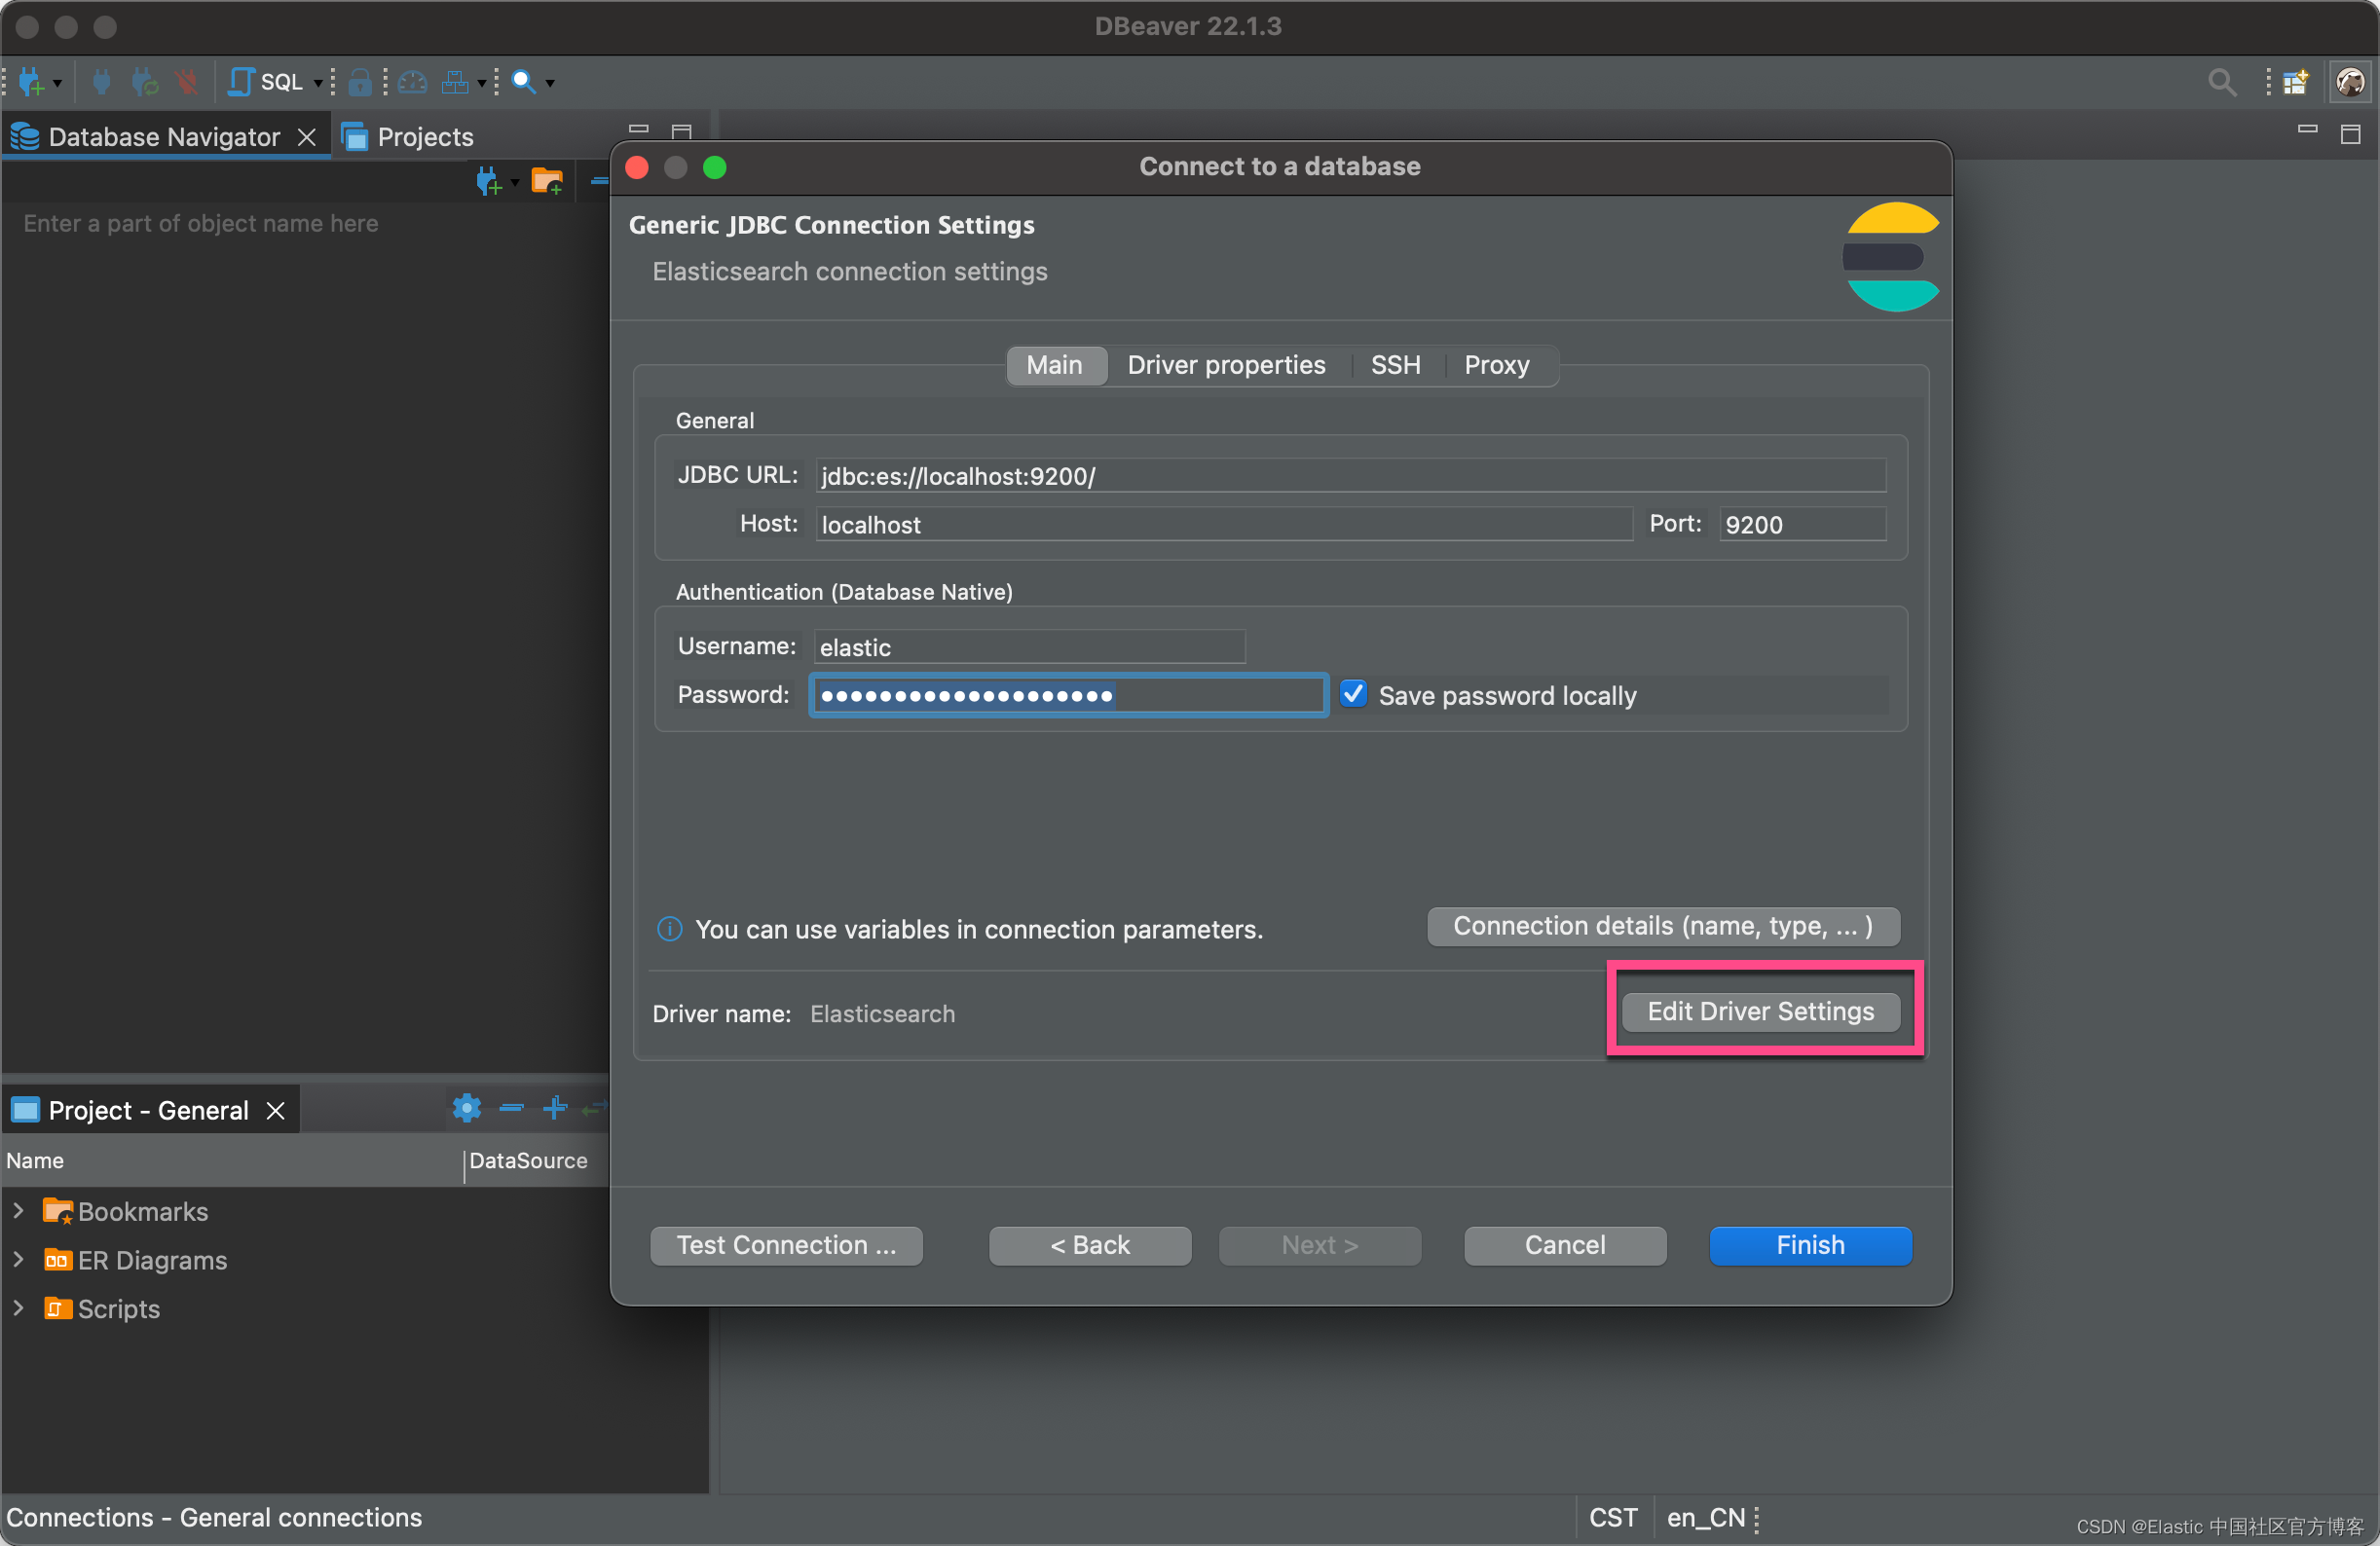Click the transaction mode boxes icon

455,82
